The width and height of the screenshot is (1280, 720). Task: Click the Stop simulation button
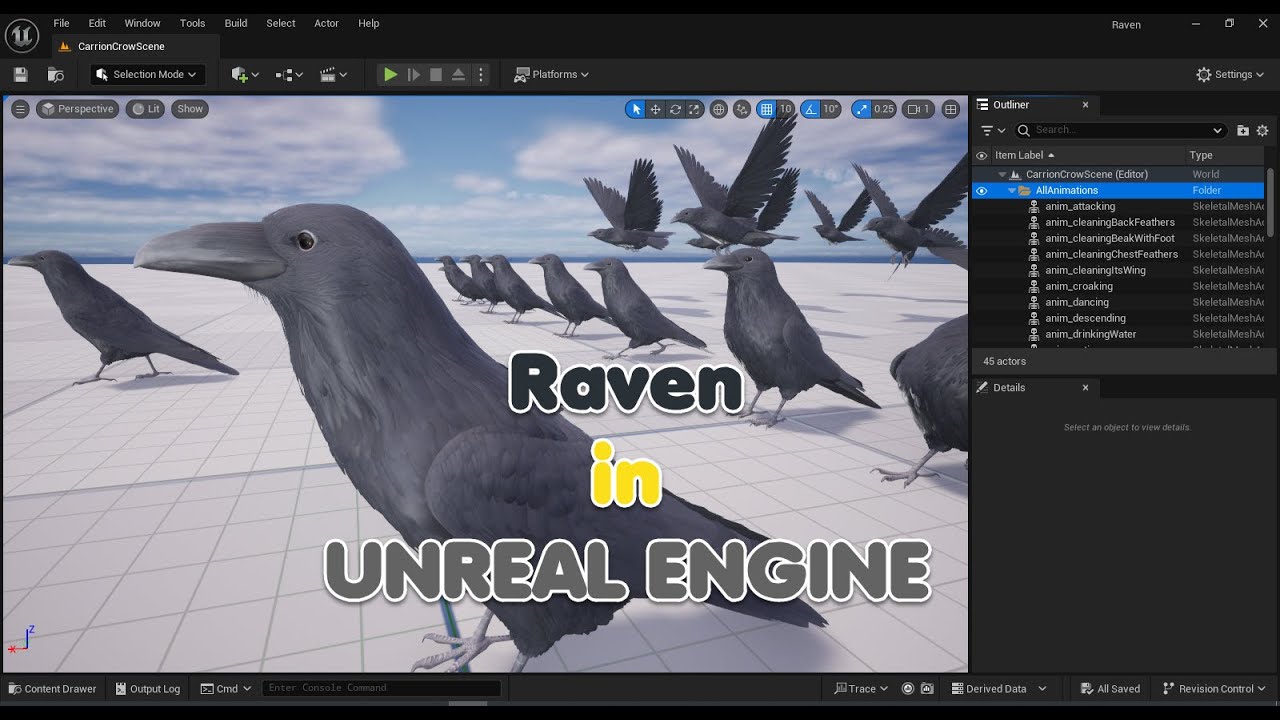pos(436,74)
